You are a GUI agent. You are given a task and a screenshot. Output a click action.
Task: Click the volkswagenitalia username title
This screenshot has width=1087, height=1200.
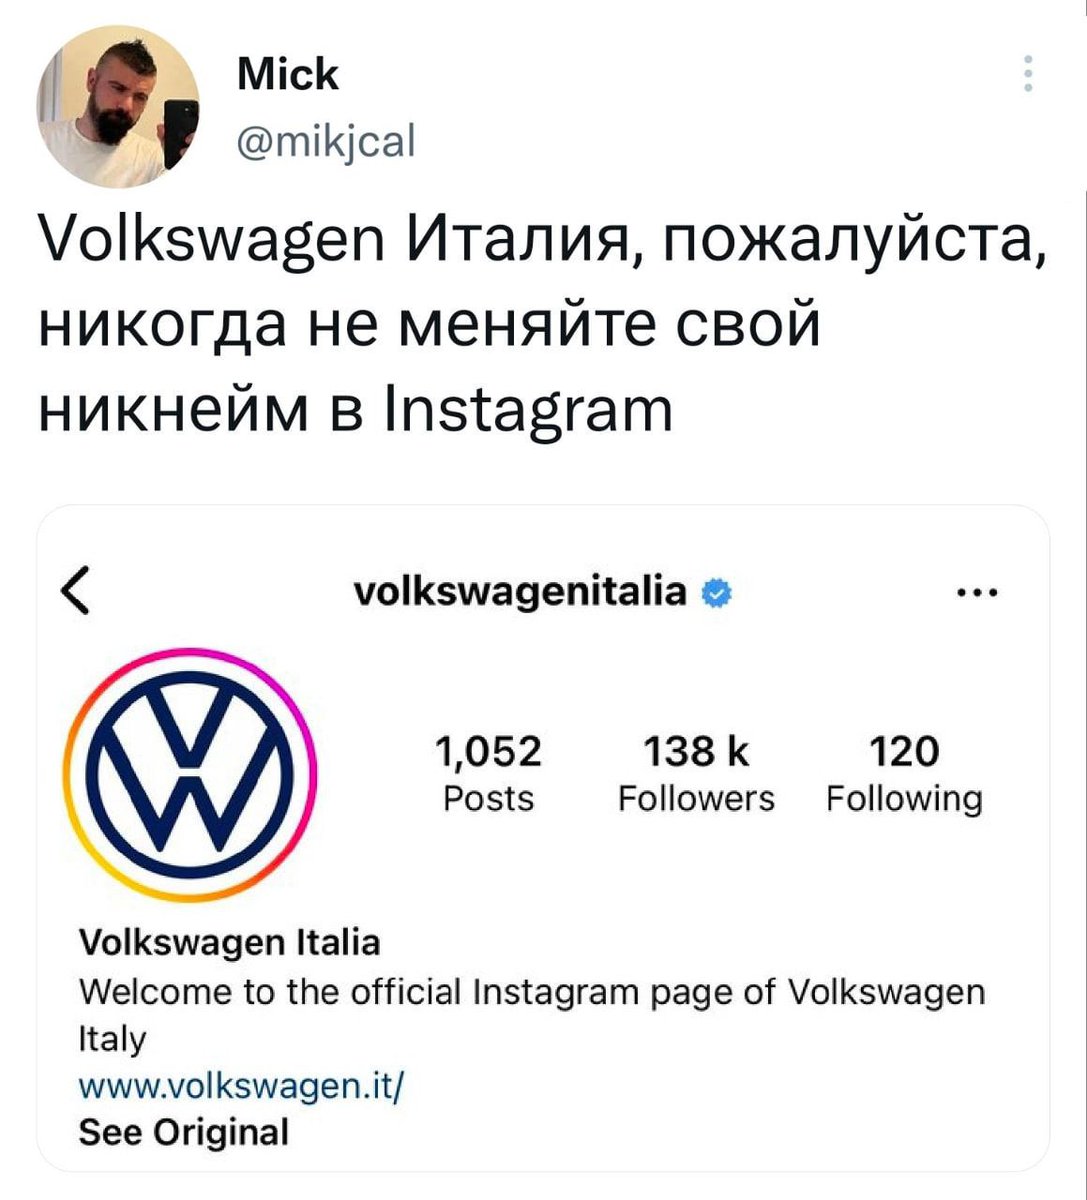click(x=521, y=592)
